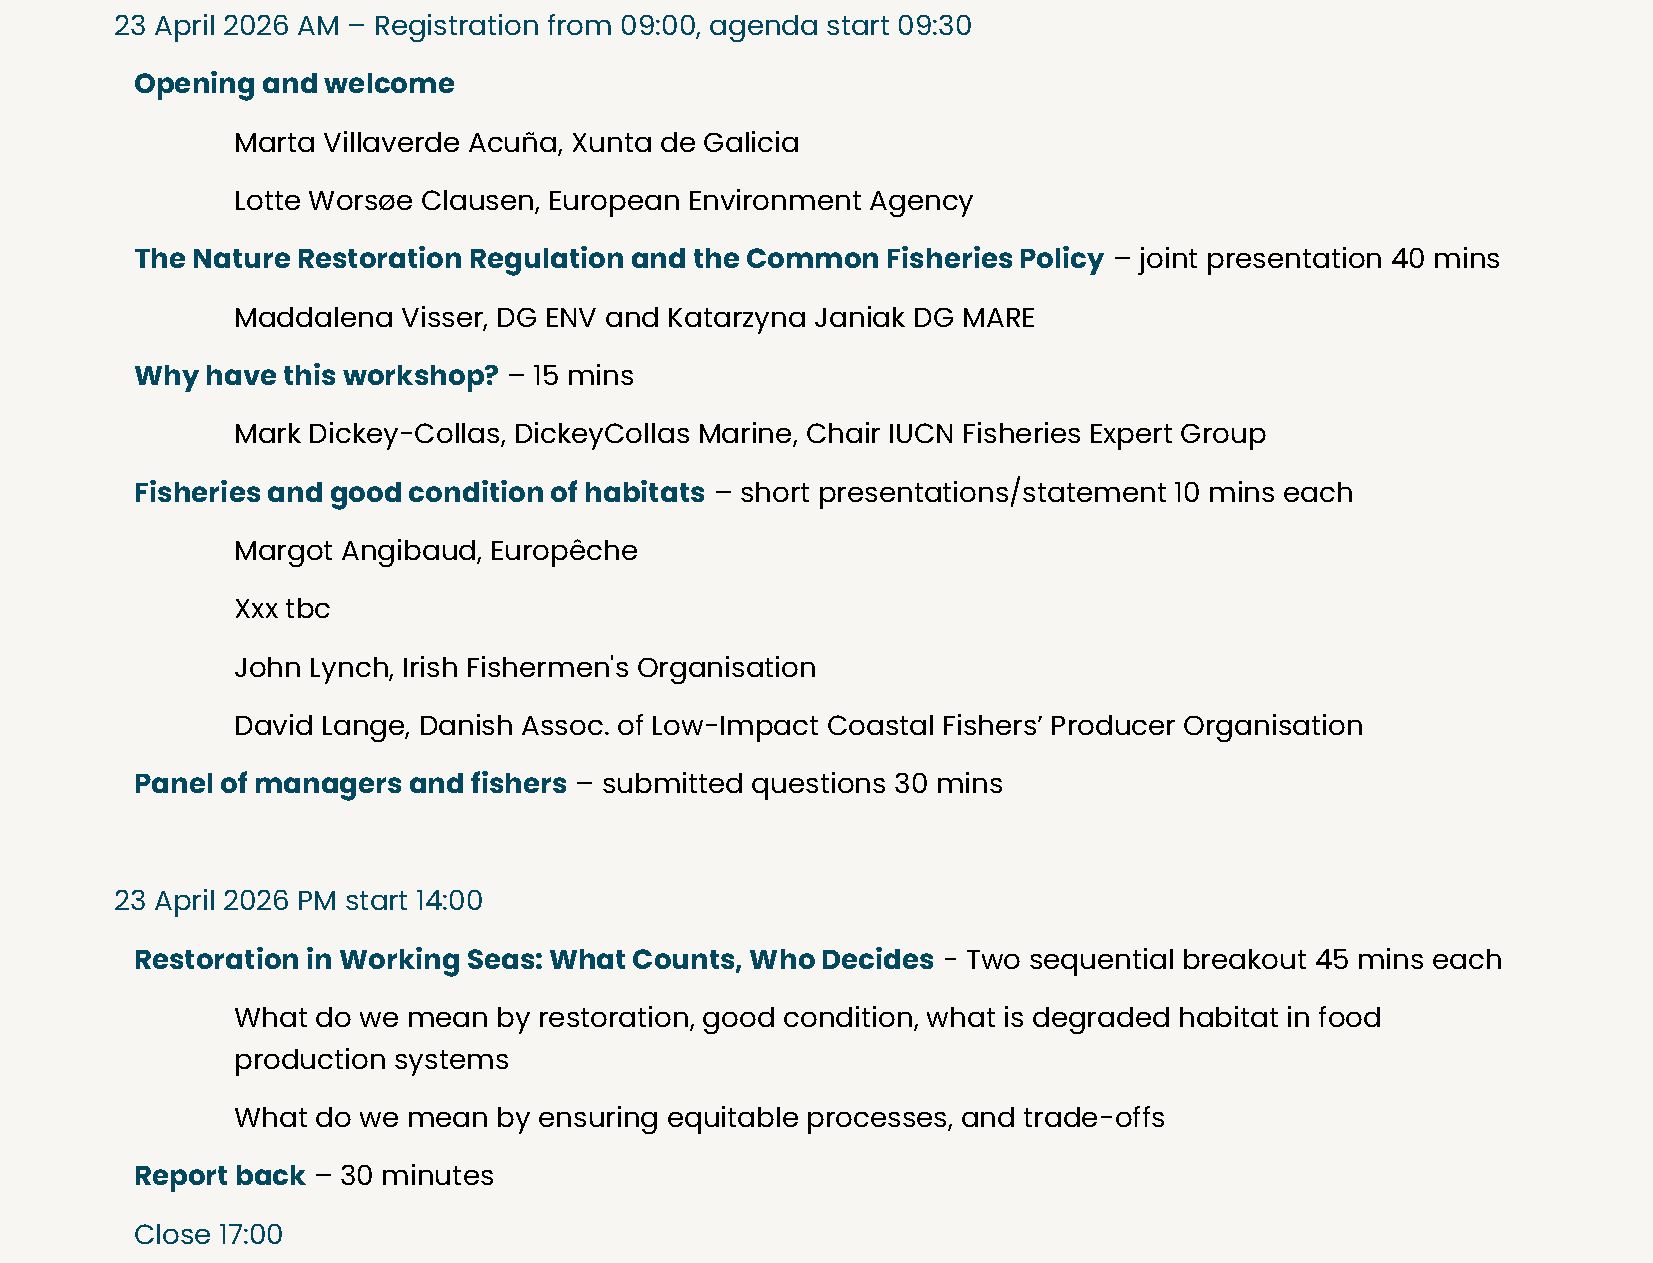Select the David Lange speaker line

tap(797, 726)
